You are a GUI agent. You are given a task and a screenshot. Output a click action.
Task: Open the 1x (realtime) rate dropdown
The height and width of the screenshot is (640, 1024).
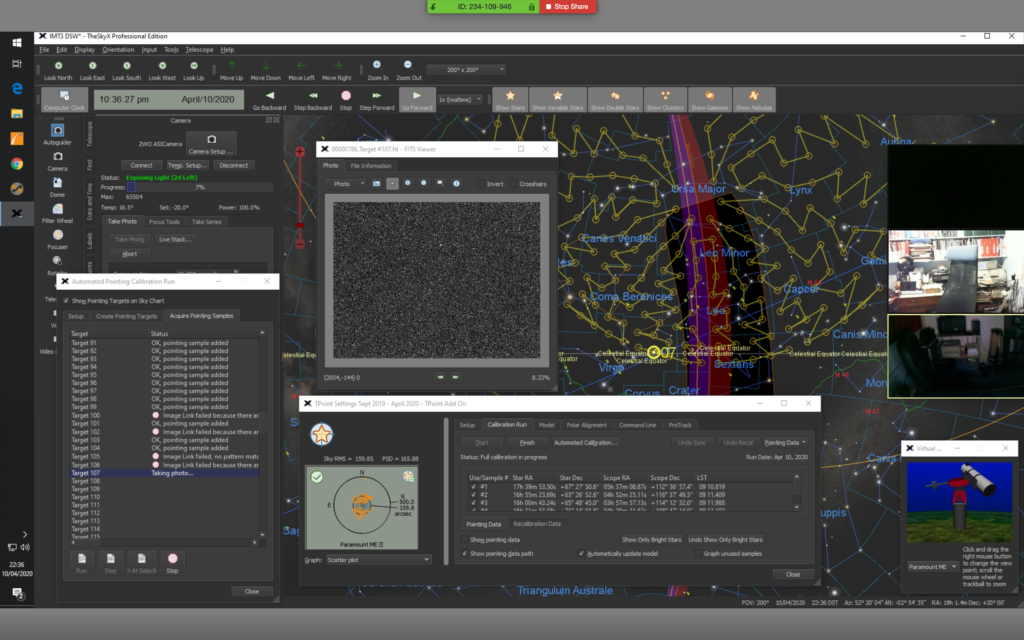pyautogui.click(x=460, y=99)
